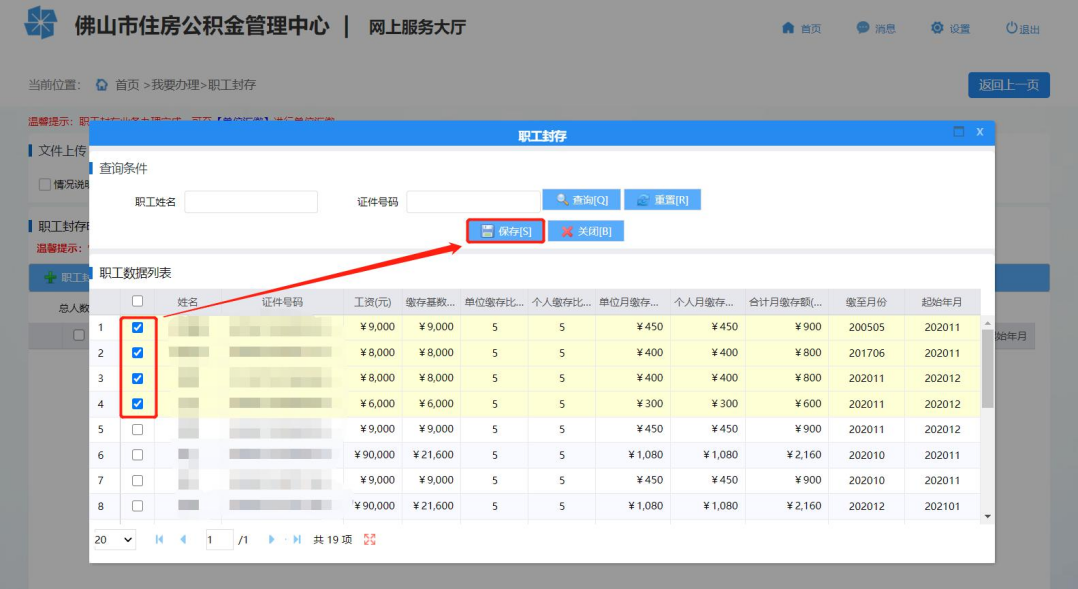This screenshot has width=1078, height=589.
Task: Maximize the 职工封存 dialog
Action: [x=958, y=131]
